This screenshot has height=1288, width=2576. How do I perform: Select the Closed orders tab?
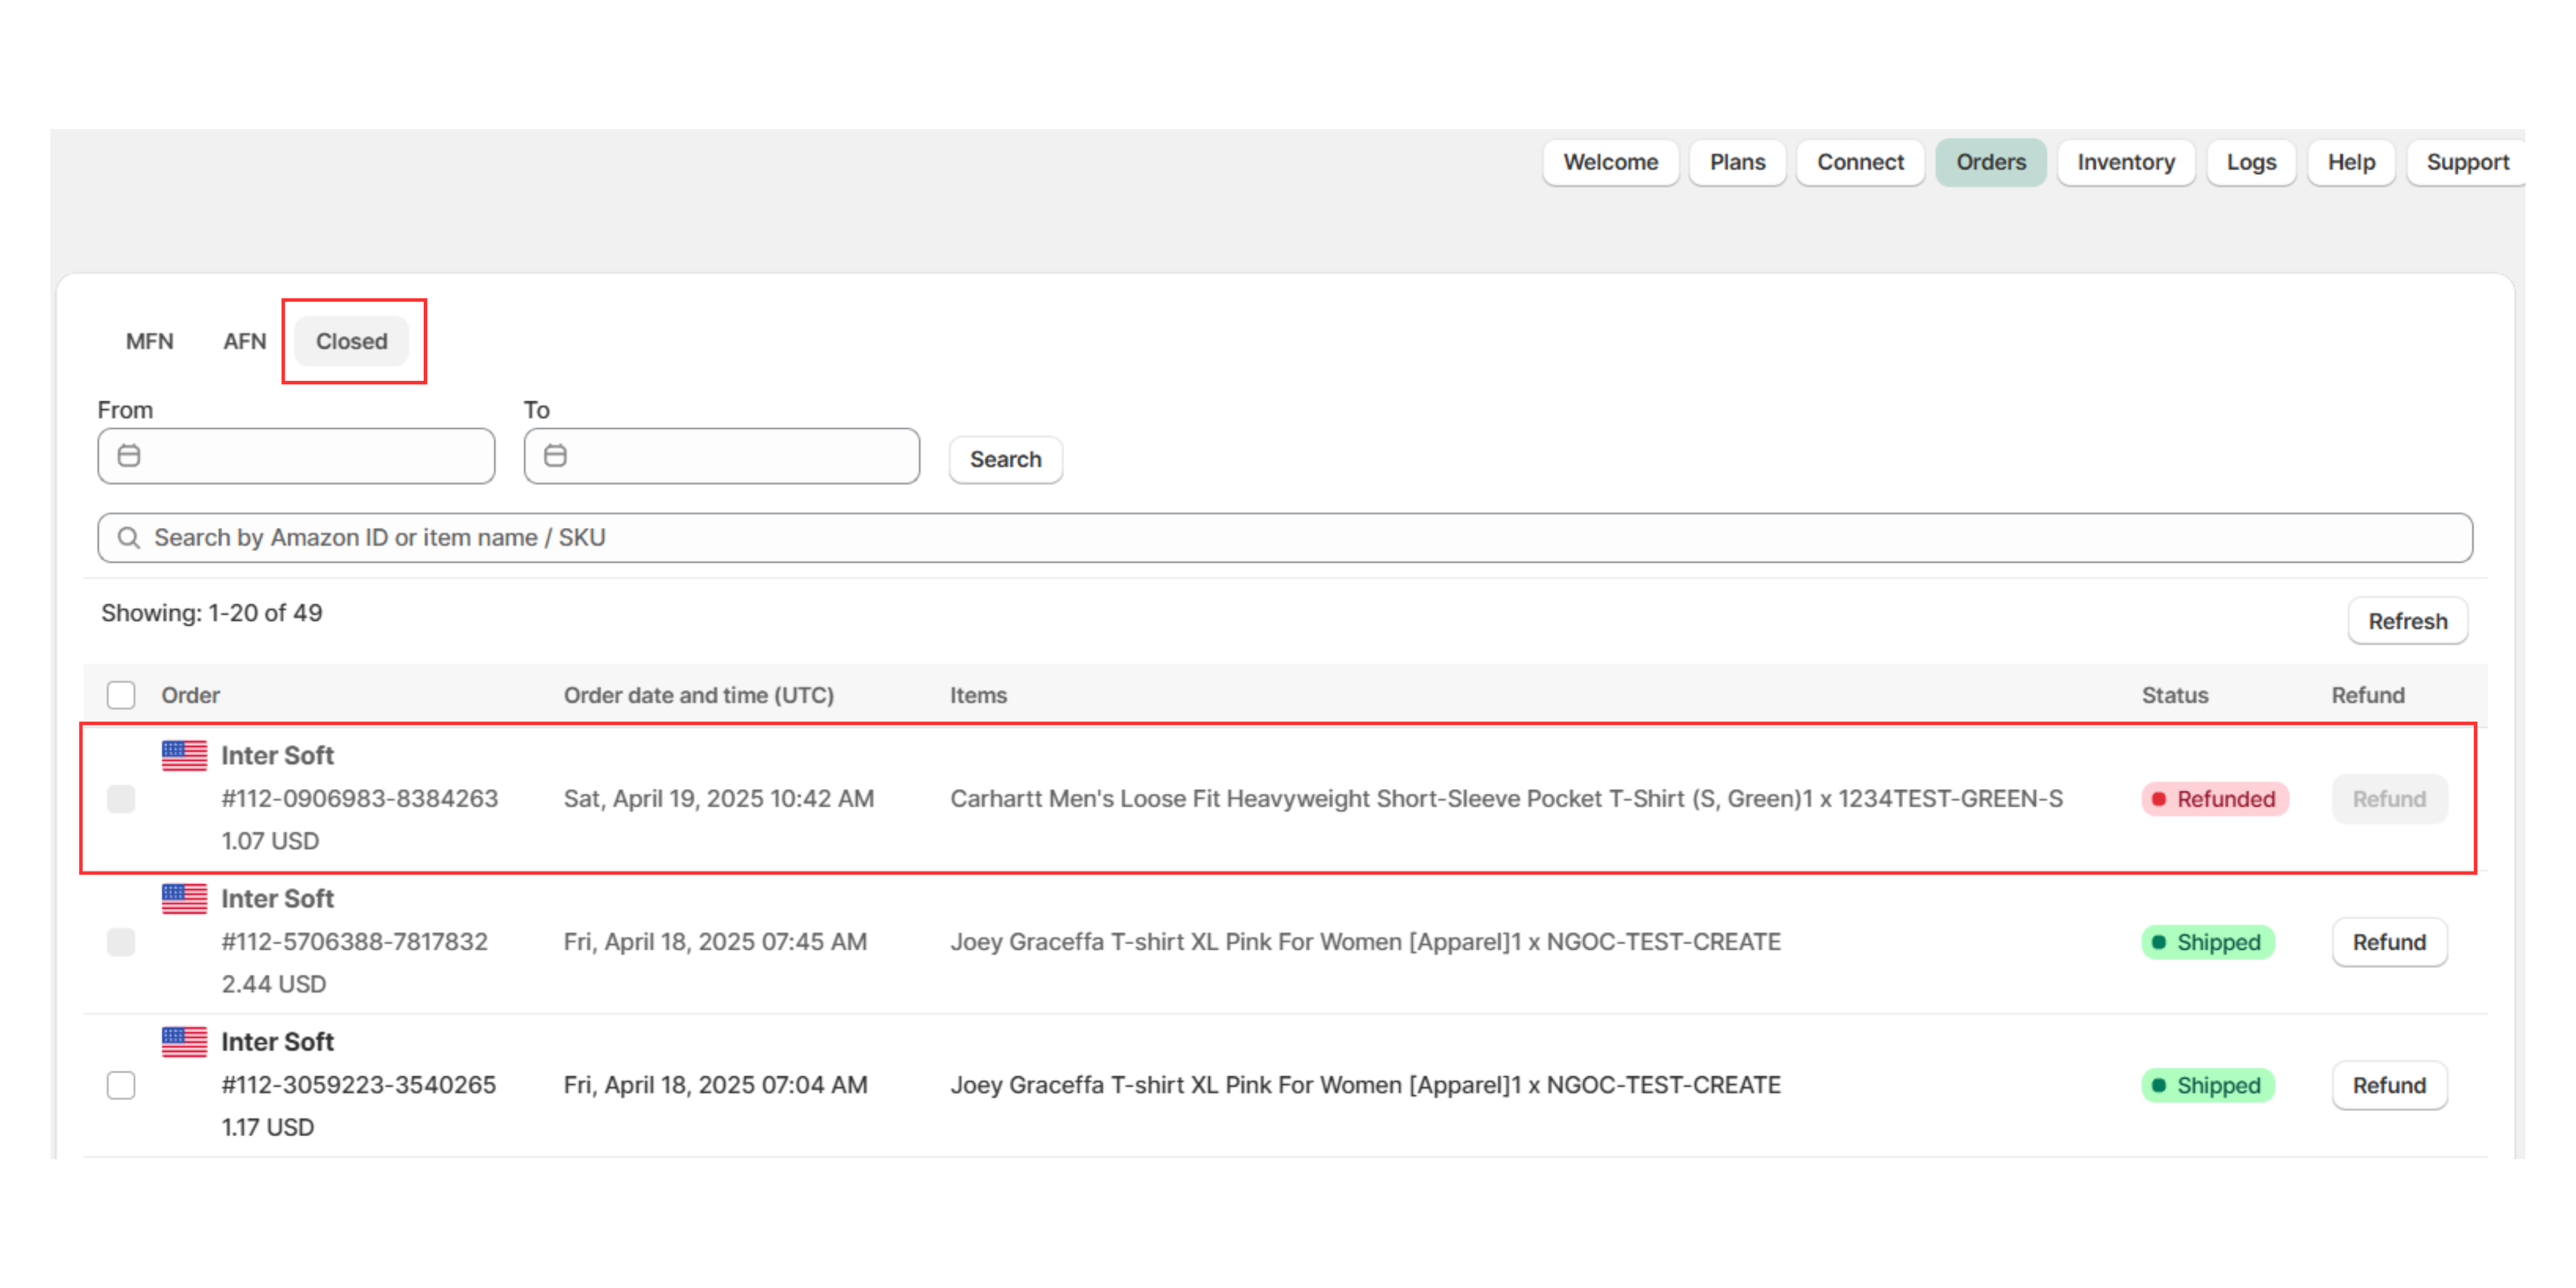tap(351, 341)
